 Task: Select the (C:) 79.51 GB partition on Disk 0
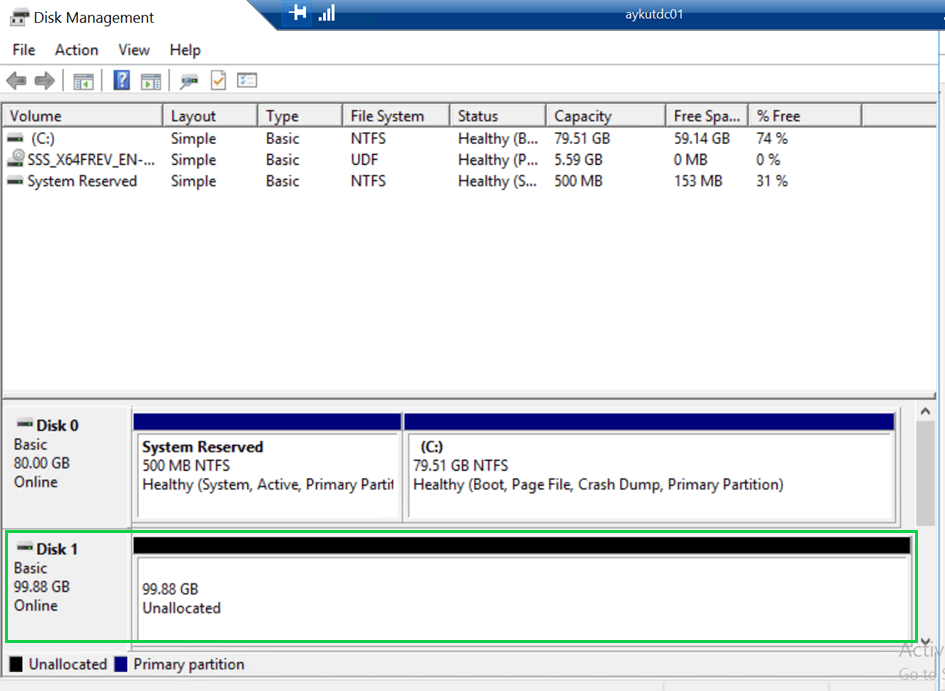point(648,475)
